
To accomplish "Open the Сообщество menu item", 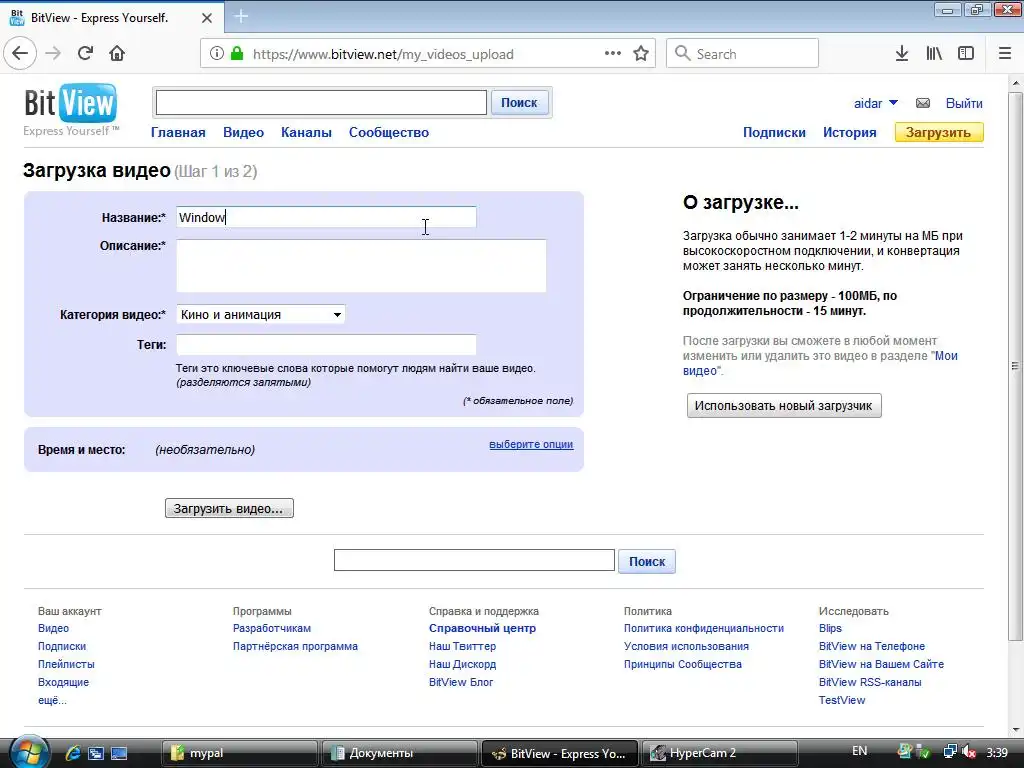I will tap(389, 133).
